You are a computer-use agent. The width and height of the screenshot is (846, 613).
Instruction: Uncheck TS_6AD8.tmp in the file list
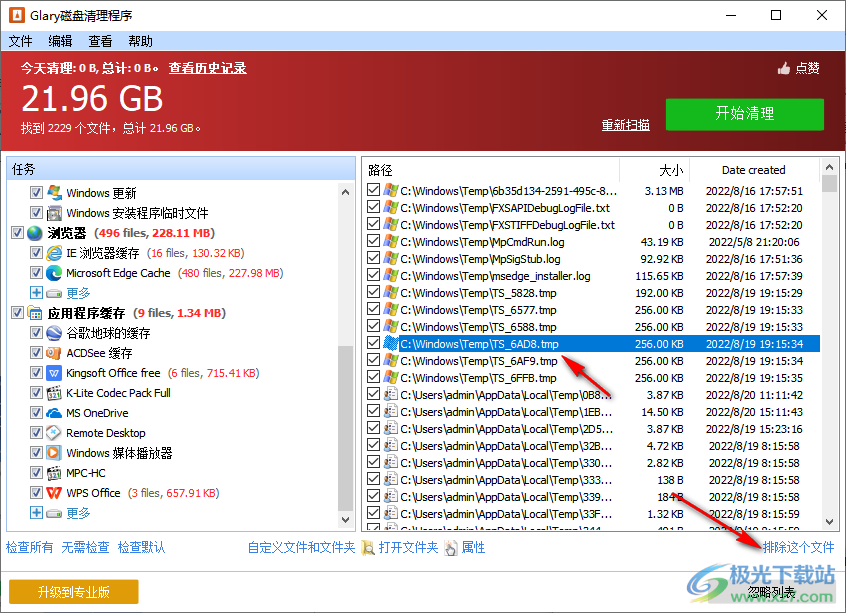pyautogui.click(x=374, y=343)
